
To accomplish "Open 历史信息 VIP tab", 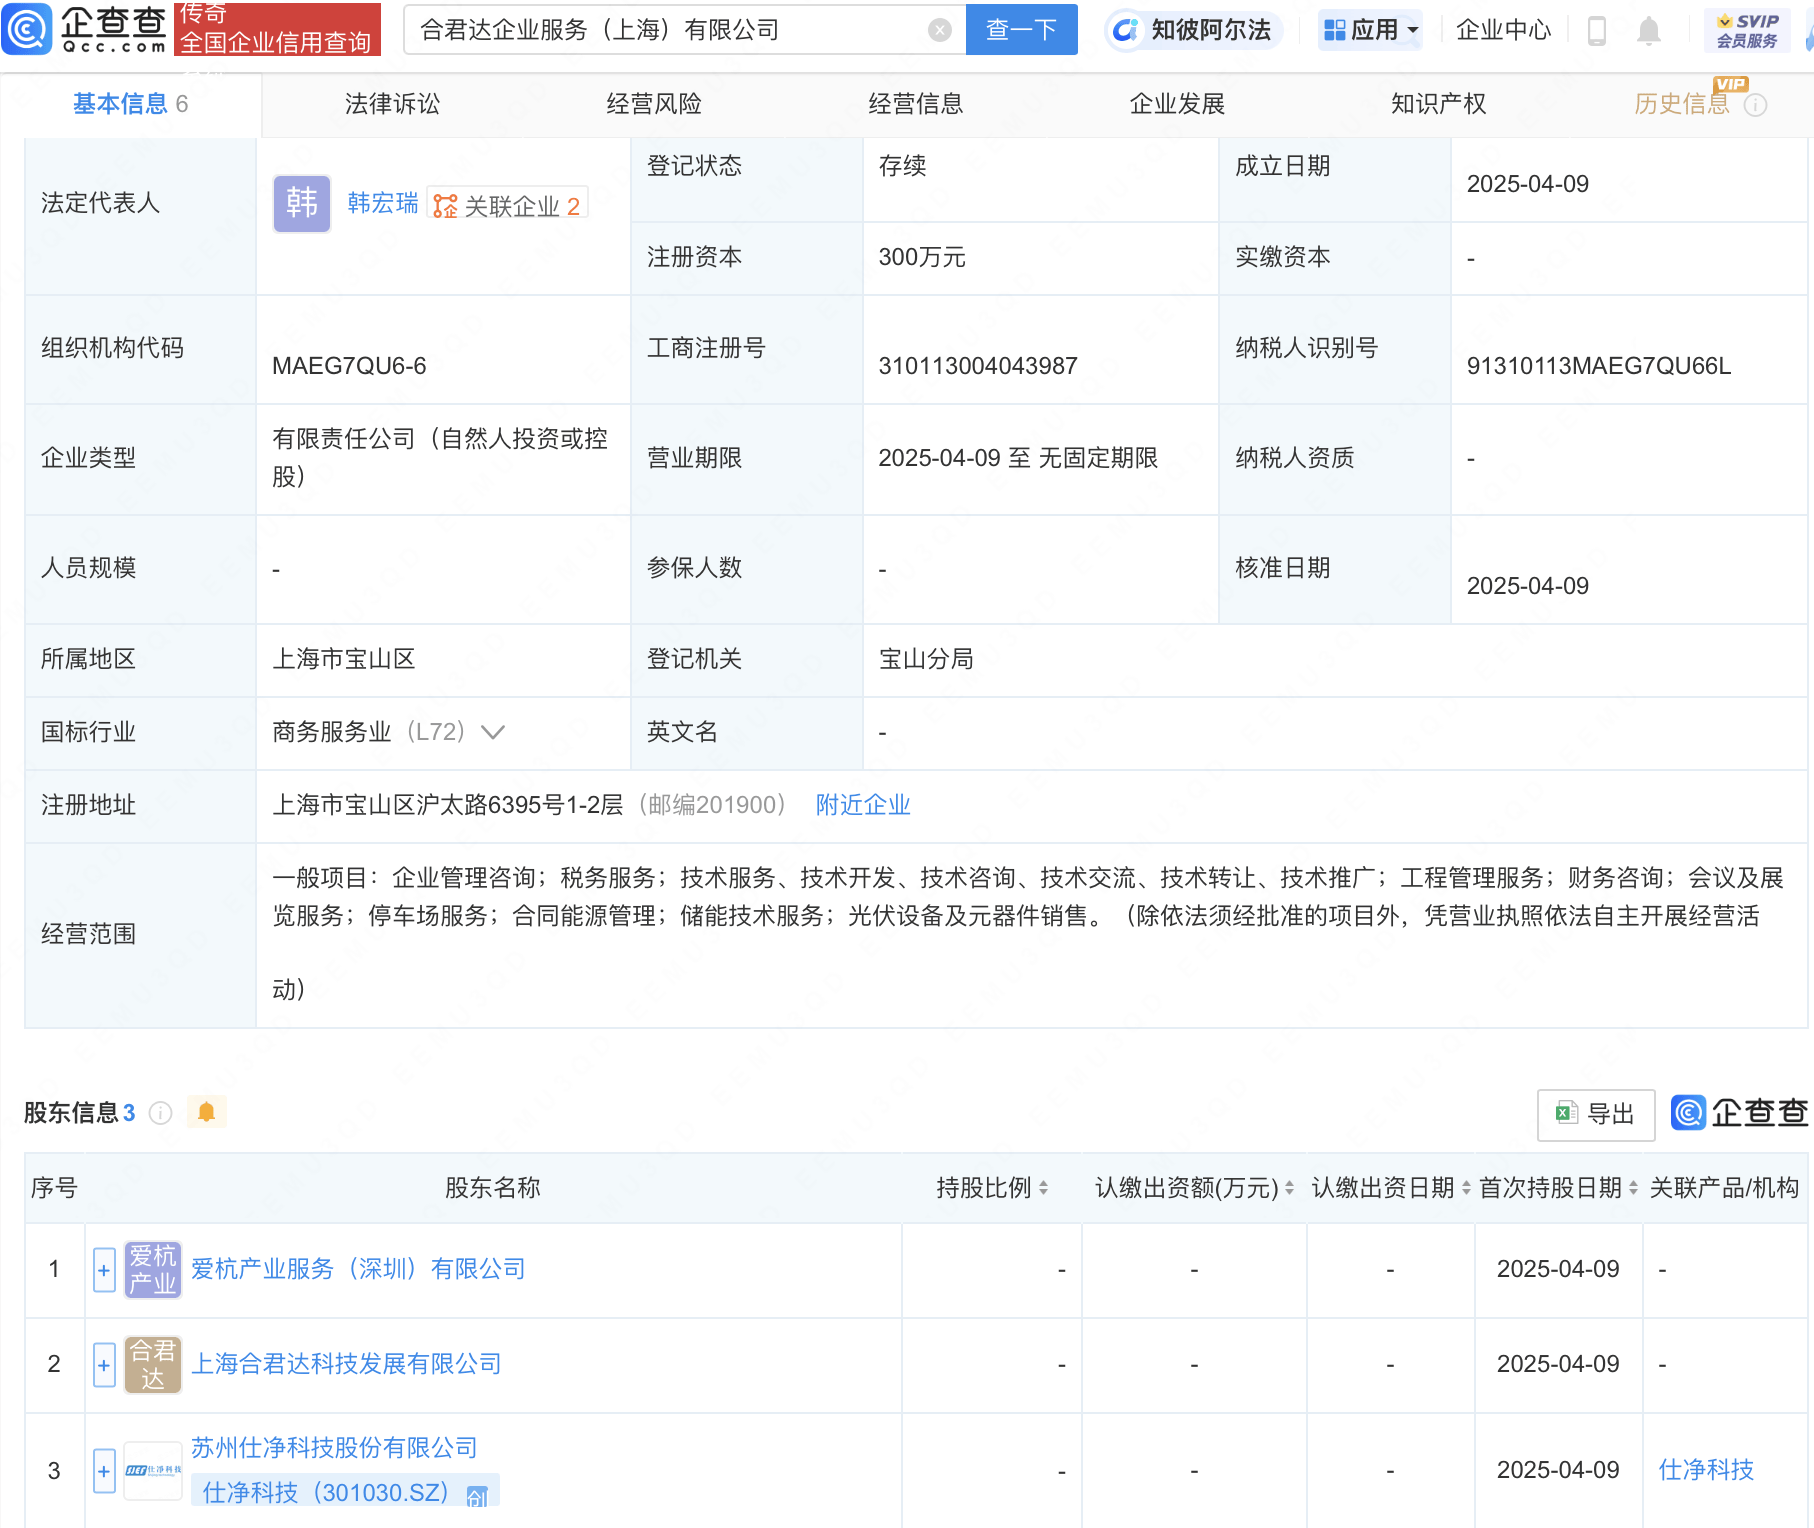I will 1682,104.
